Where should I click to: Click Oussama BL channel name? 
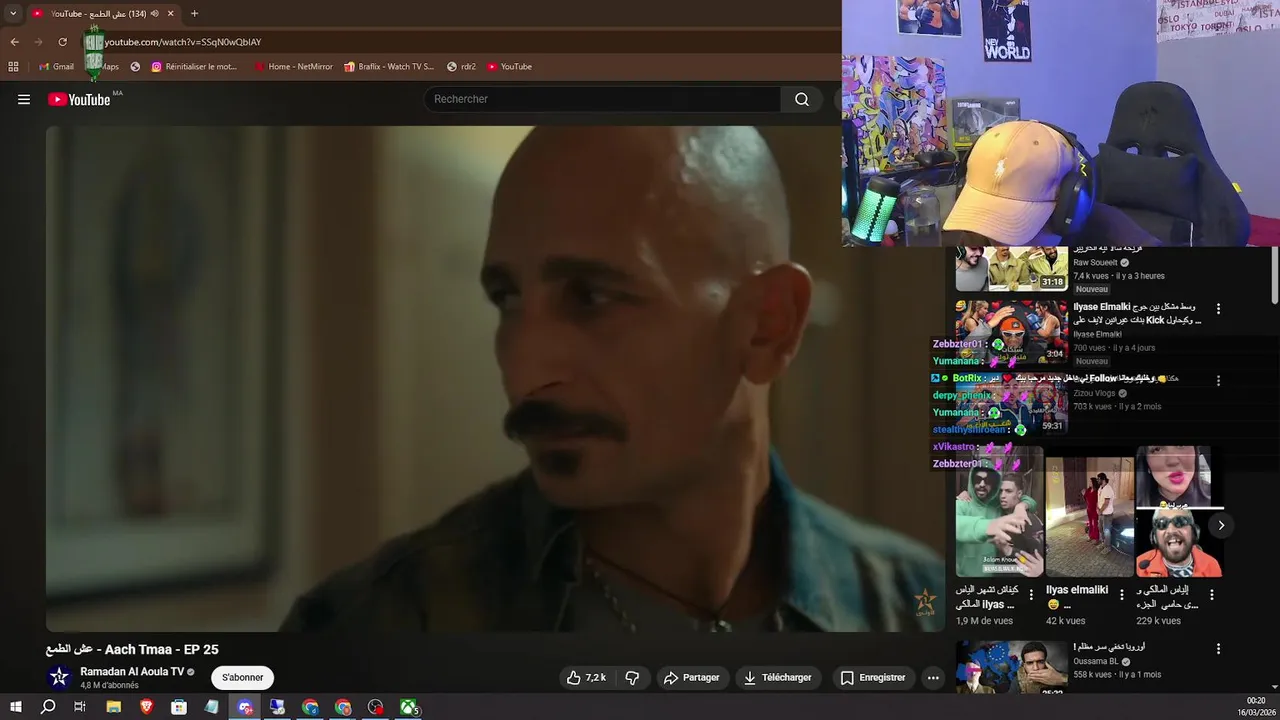pos(1096,661)
